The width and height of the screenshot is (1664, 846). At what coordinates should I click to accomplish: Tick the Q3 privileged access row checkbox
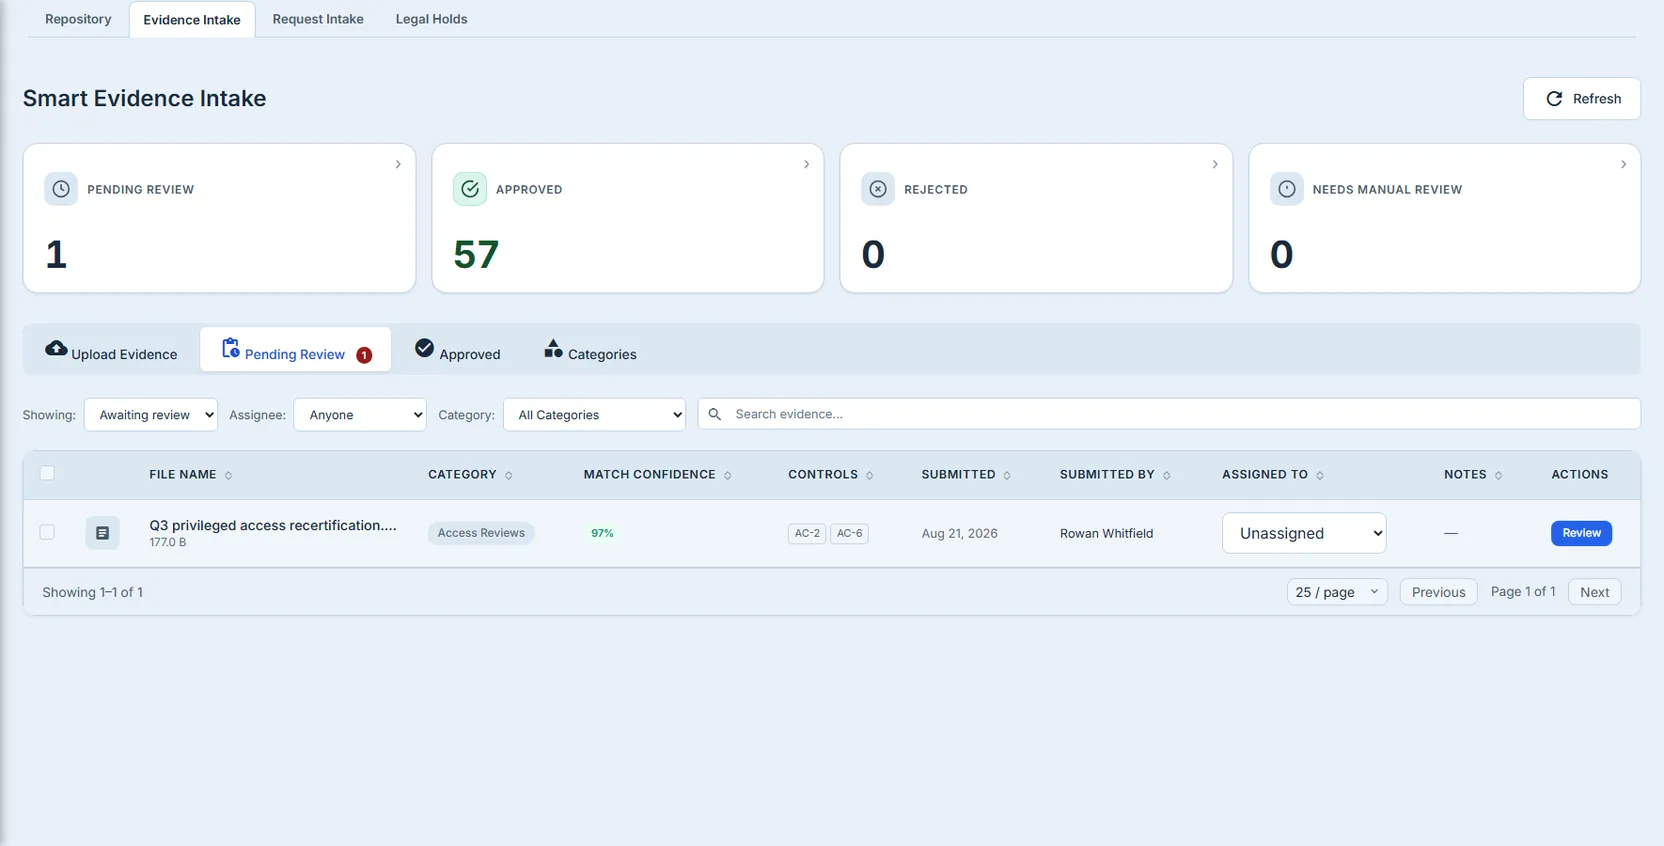coord(47,532)
